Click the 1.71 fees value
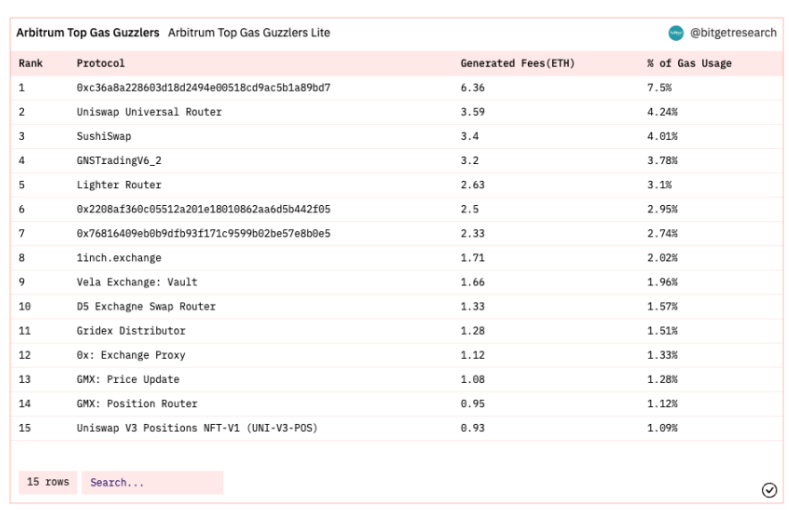This screenshot has height=510, width=789. [472, 258]
